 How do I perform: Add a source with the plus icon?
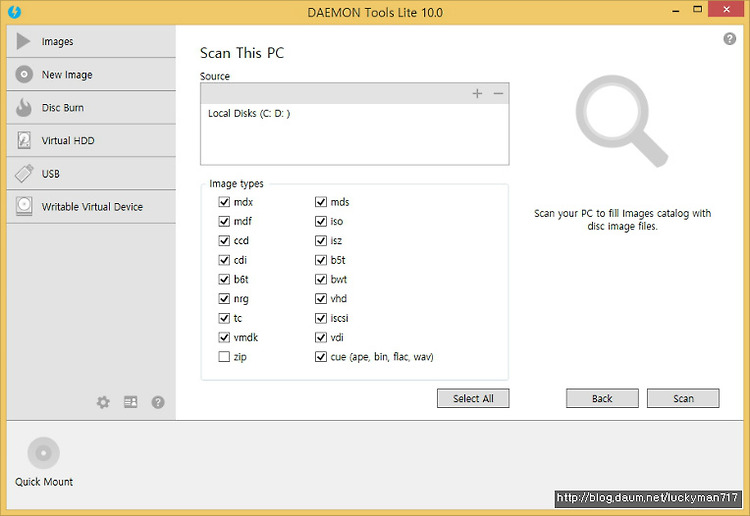point(477,93)
